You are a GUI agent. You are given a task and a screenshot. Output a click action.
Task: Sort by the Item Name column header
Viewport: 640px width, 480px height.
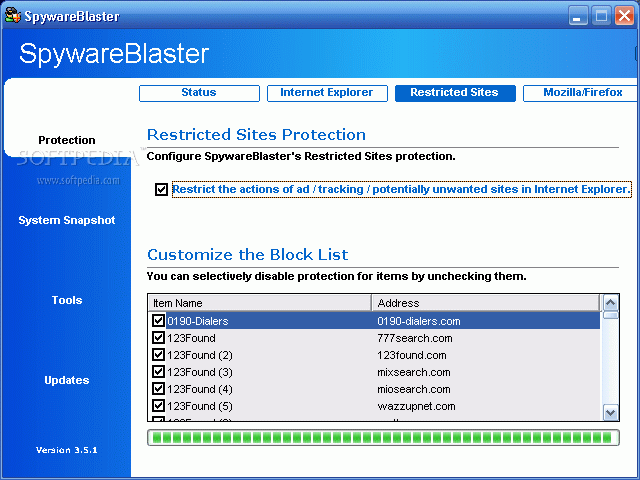260,303
